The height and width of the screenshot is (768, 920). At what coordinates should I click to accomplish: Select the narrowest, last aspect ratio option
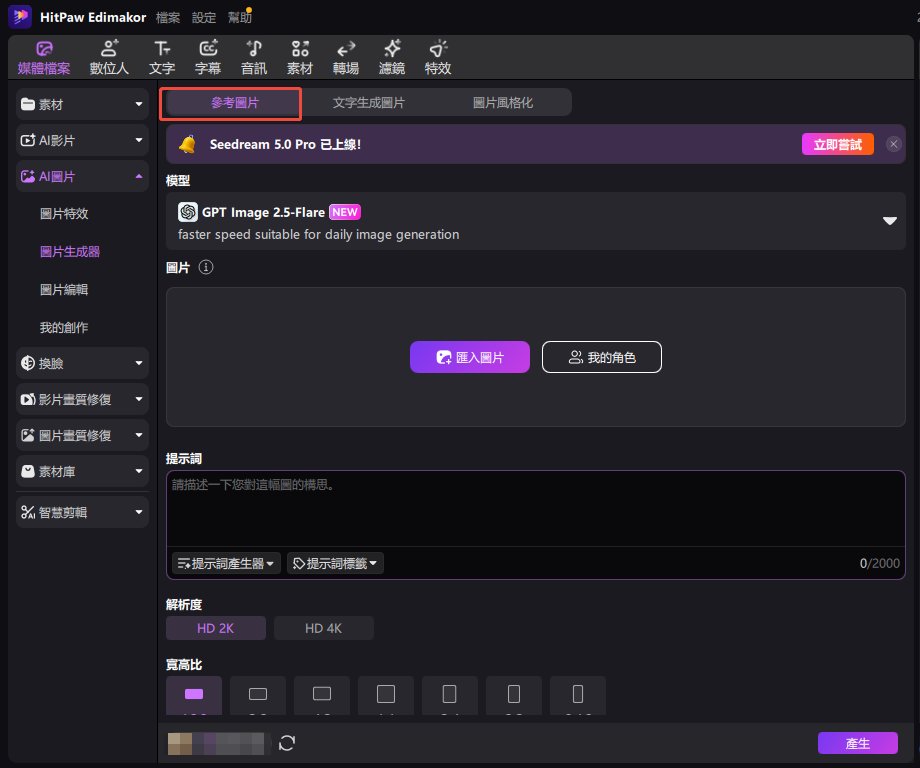click(578, 695)
